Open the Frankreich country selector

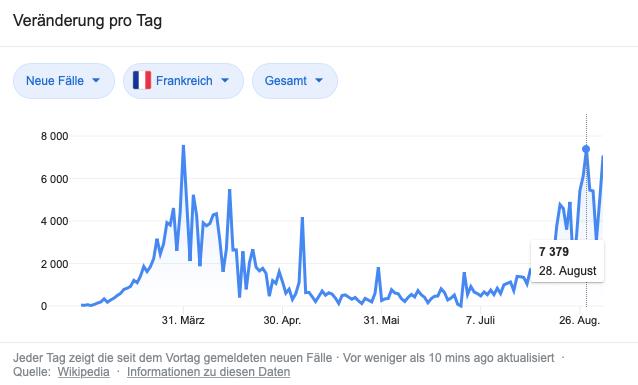click(x=184, y=81)
